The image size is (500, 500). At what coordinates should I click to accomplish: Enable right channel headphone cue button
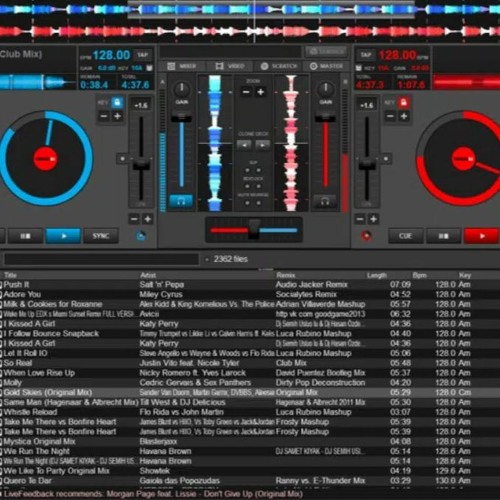[325, 201]
